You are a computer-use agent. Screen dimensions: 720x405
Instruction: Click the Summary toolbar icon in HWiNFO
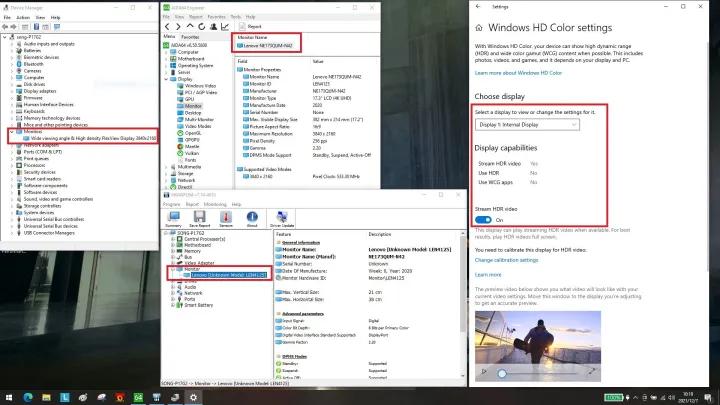point(174,217)
